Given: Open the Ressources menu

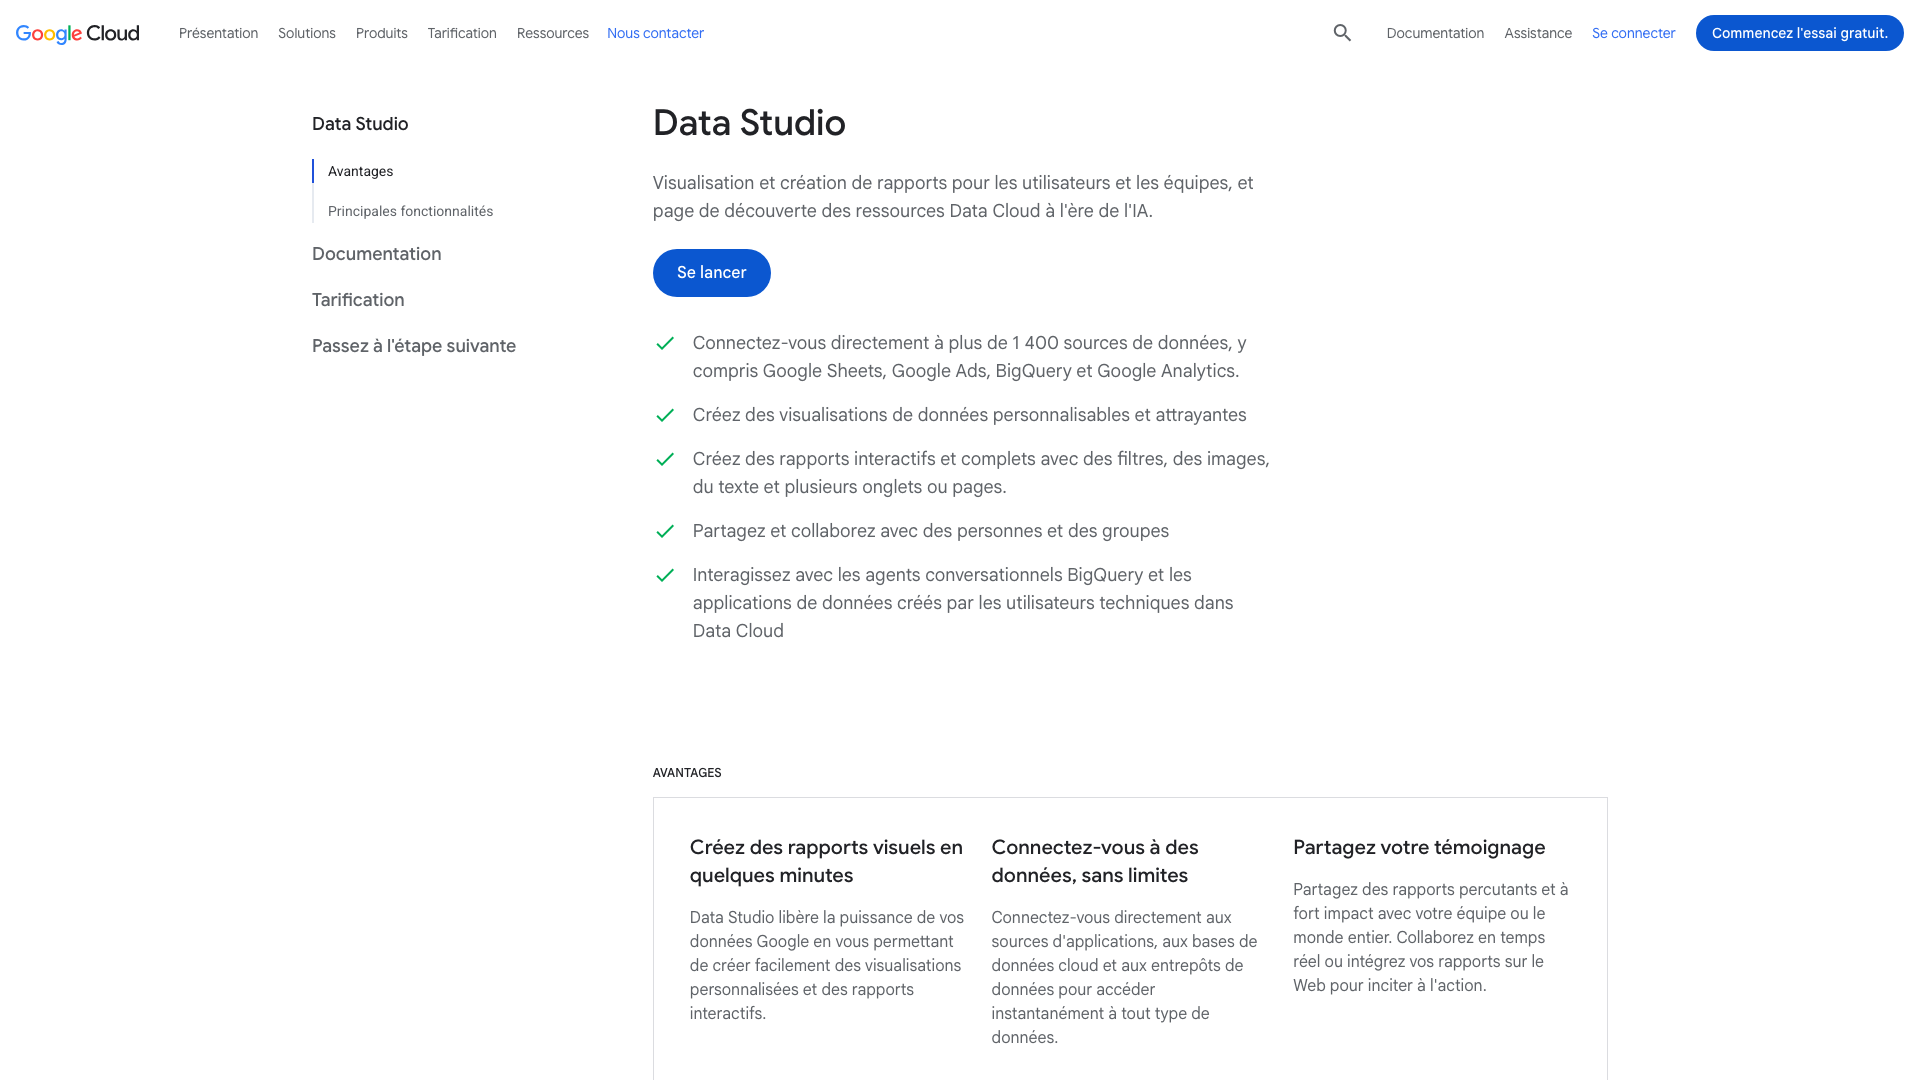Looking at the screenshot, I should tap(553, 33).
